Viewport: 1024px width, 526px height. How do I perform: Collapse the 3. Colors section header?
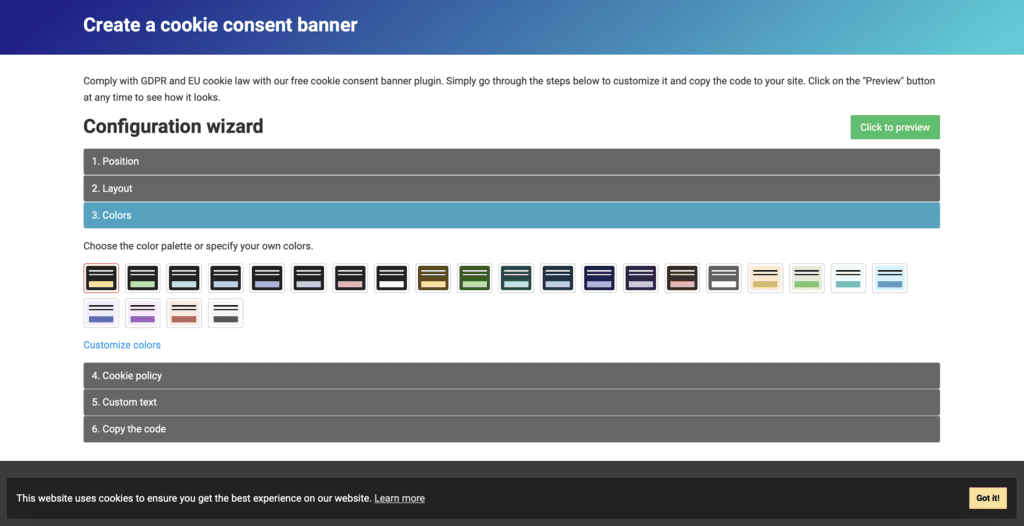click(511, 215)
